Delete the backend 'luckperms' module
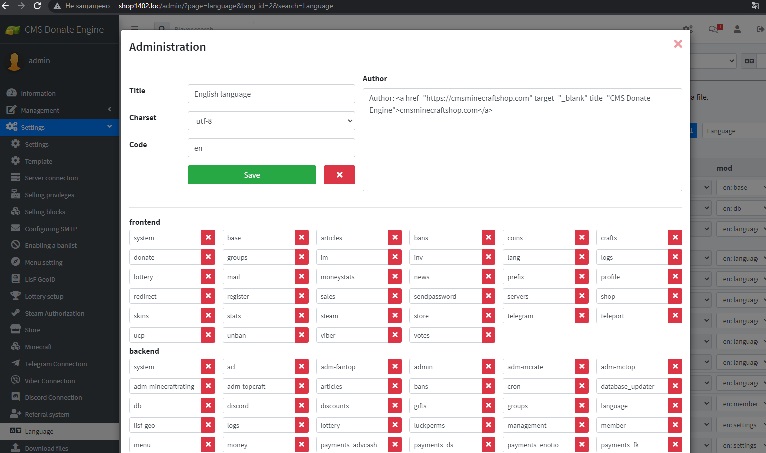The width and height of the screenshot is (766, 453). coord(488,425)
